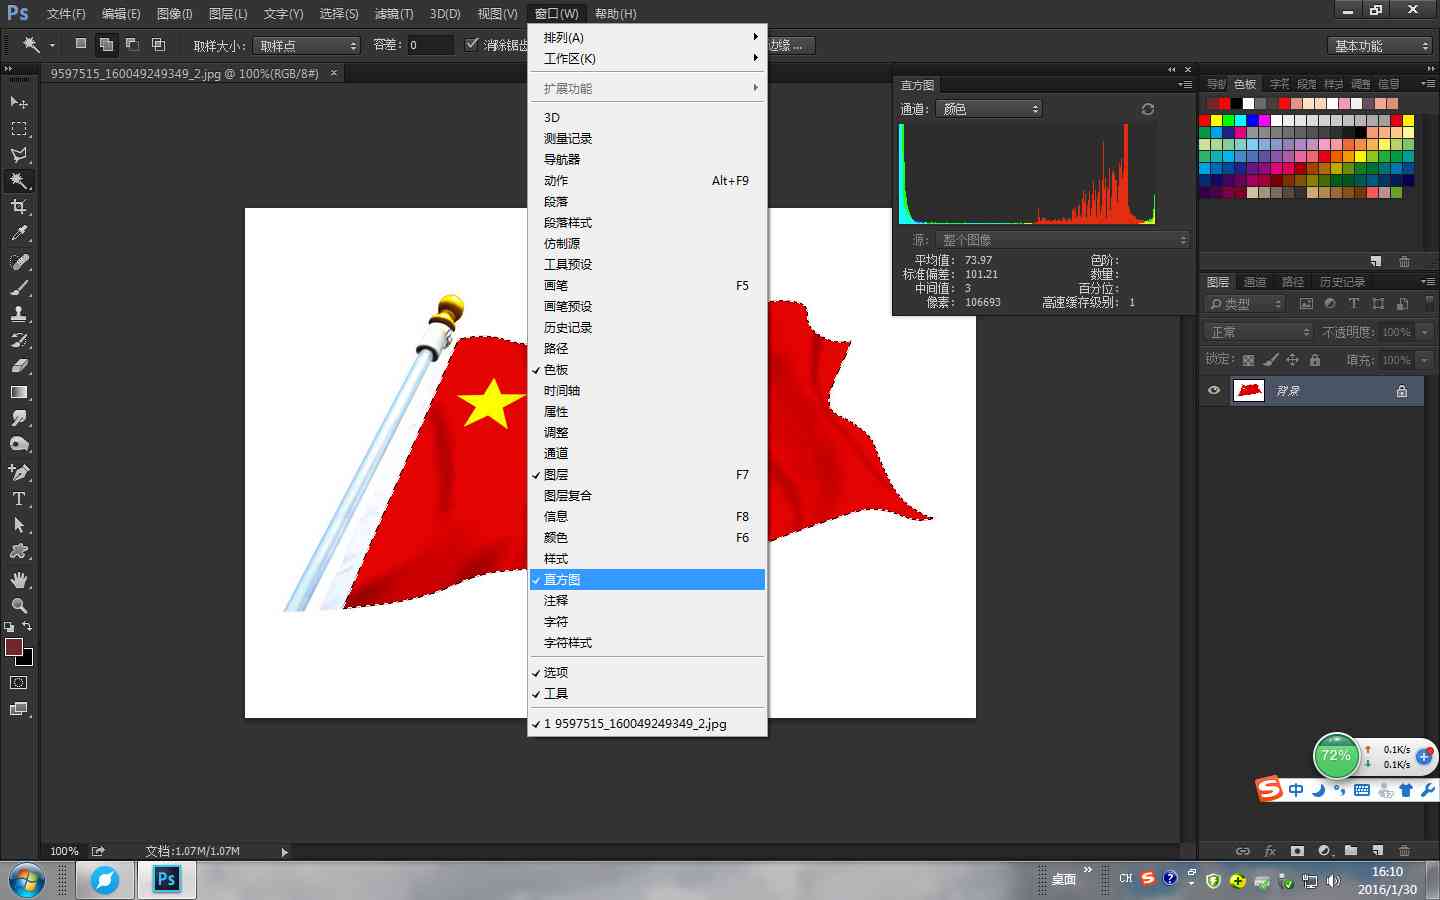Click Subtract from Selection mode icon
Screen dimensions: 1440x900
click(132, 44)
